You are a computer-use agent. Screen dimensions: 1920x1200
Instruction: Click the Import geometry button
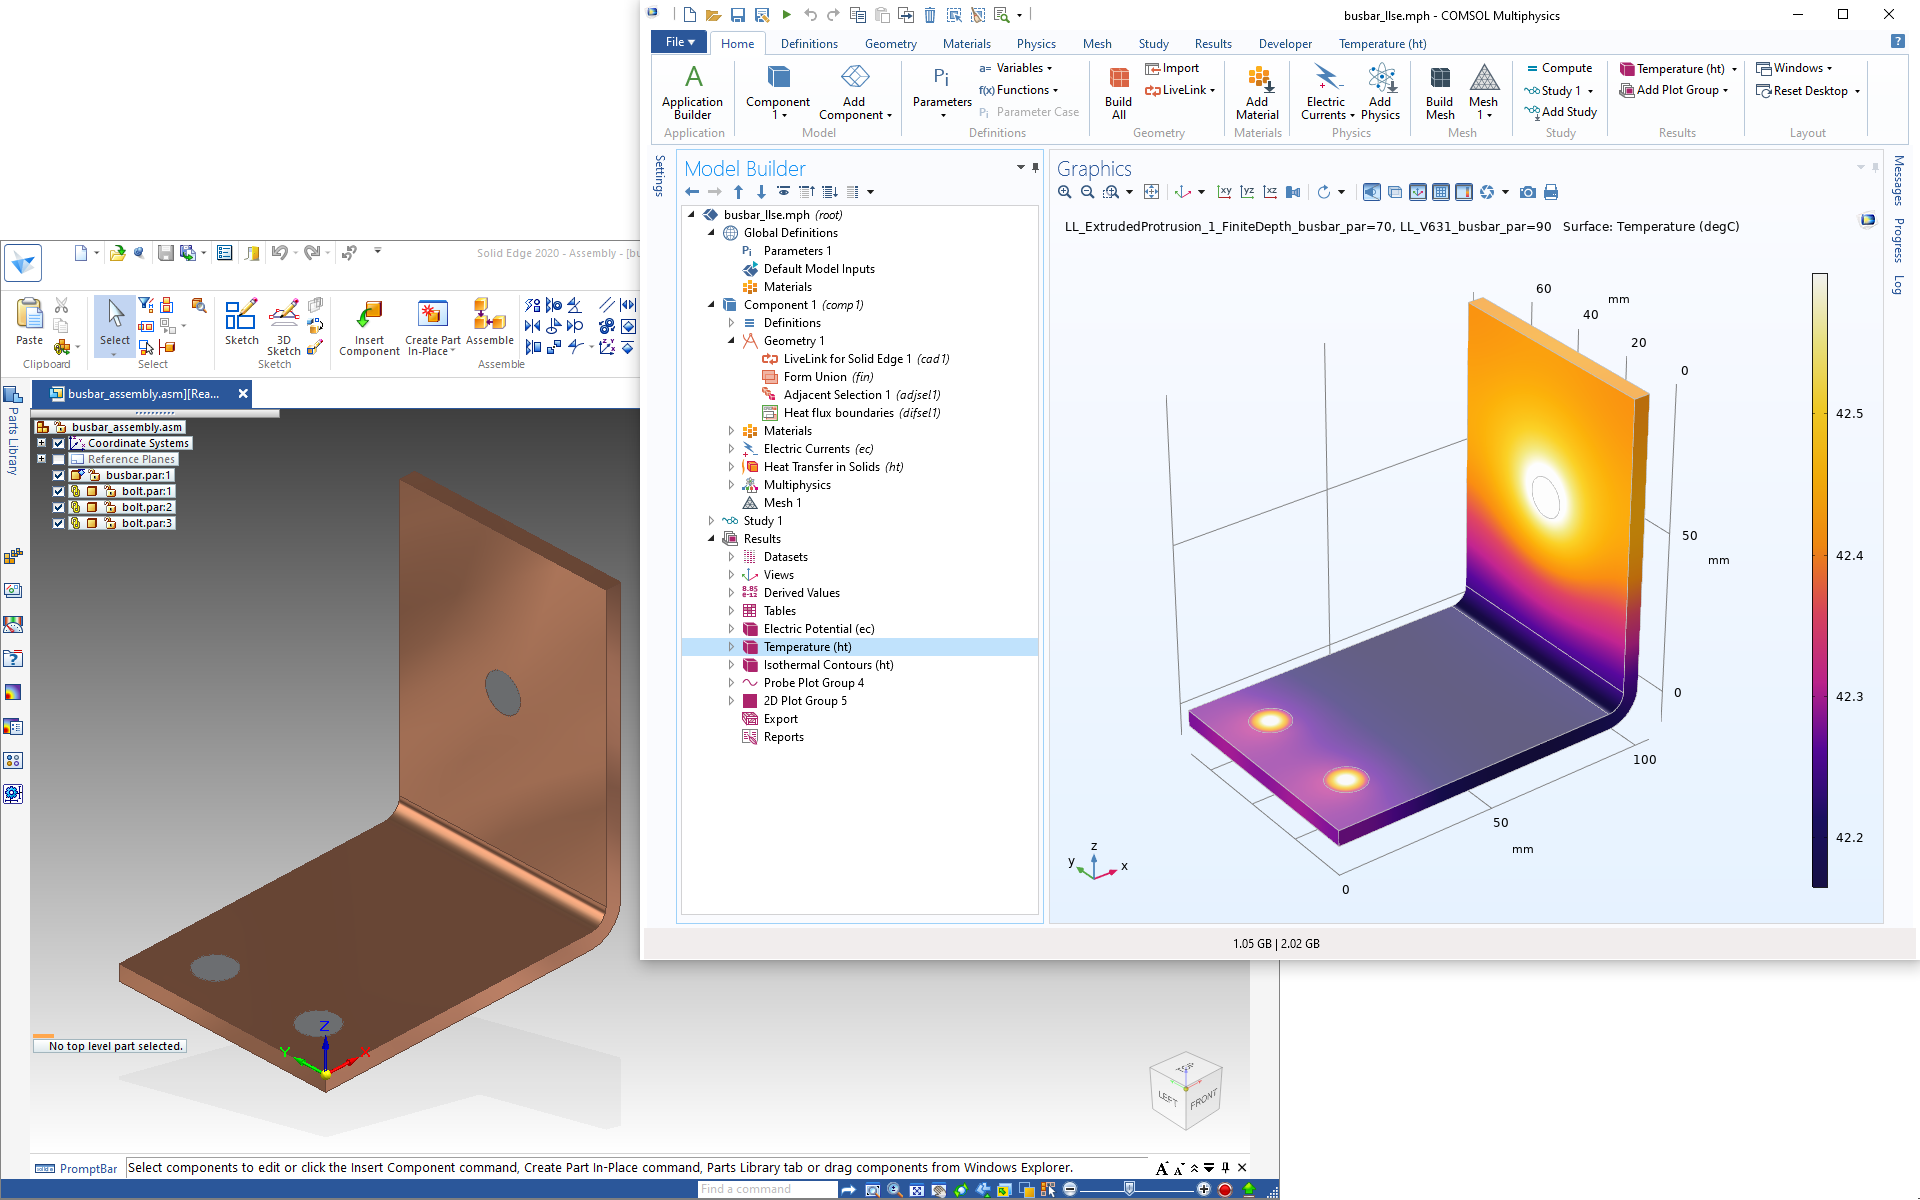click(x=1172, y=68)
